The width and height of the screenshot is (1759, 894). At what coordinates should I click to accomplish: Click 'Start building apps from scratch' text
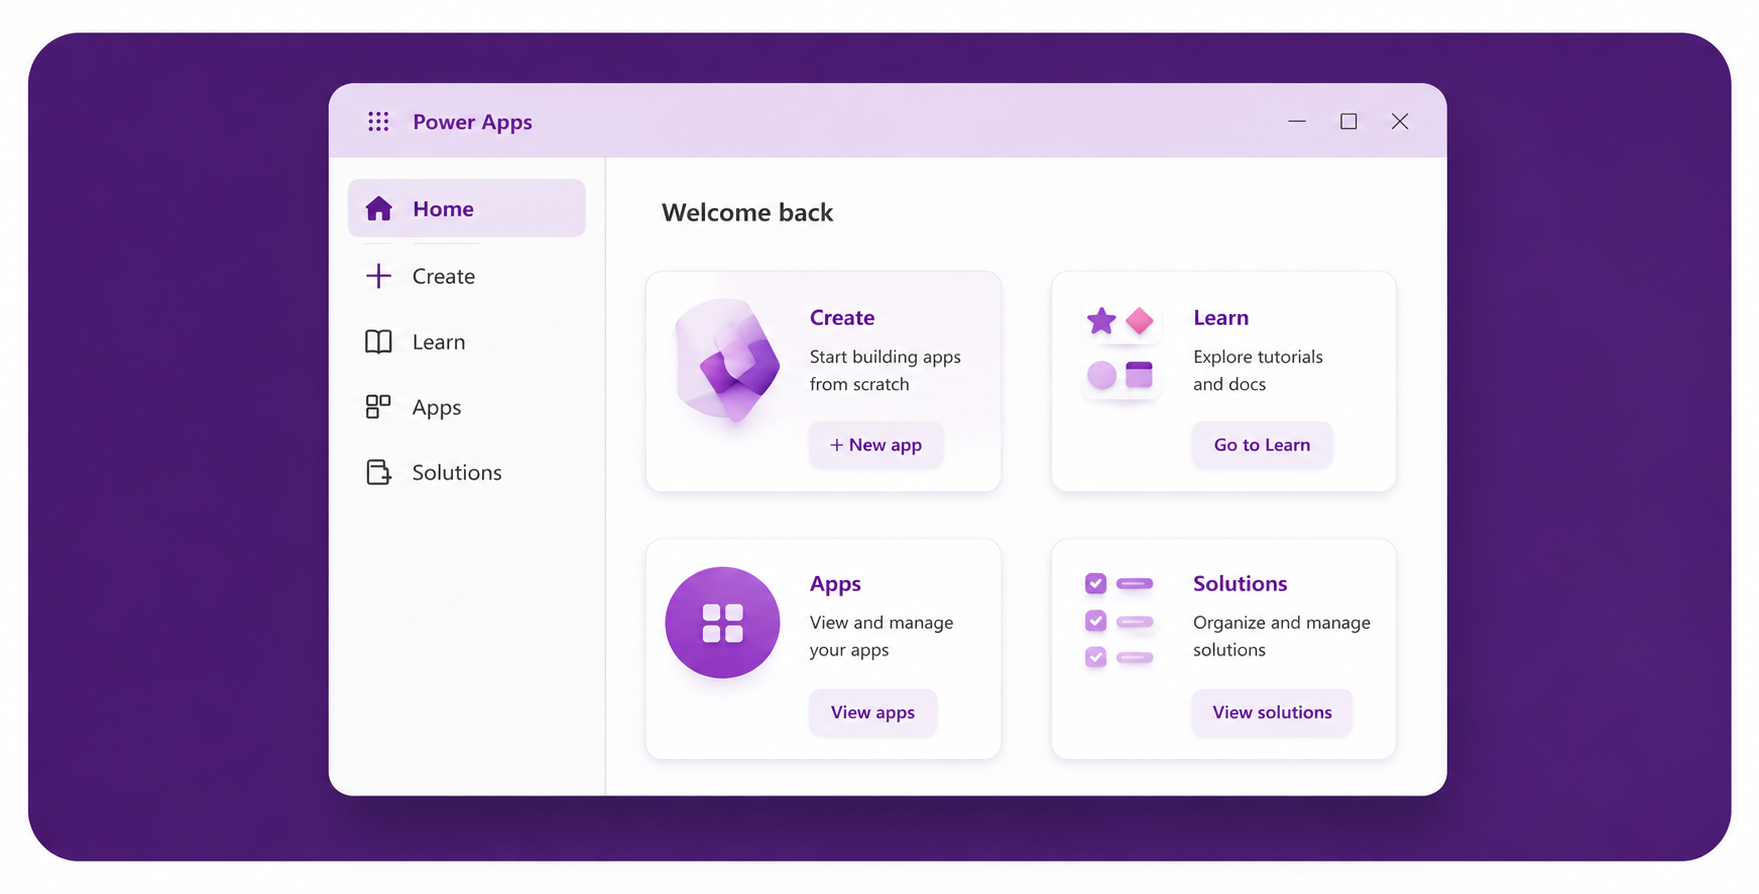(885, 370)
